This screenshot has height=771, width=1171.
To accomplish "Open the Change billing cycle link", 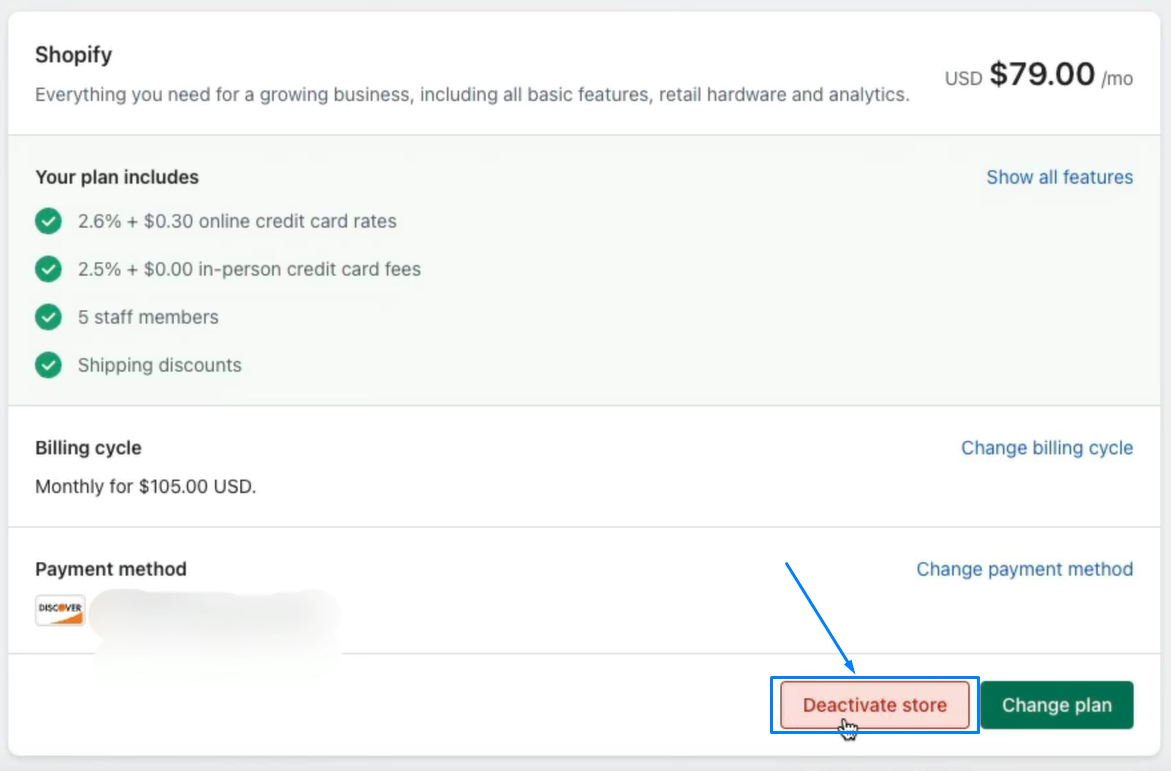I will point(1046,448).
